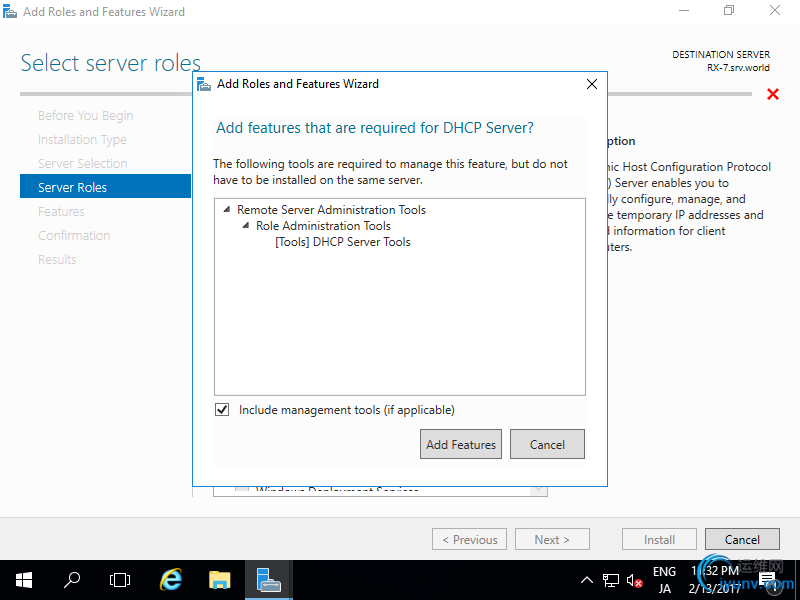Open the Before You Begin step
Screen dimensions: 800x600
pos(85,116)
